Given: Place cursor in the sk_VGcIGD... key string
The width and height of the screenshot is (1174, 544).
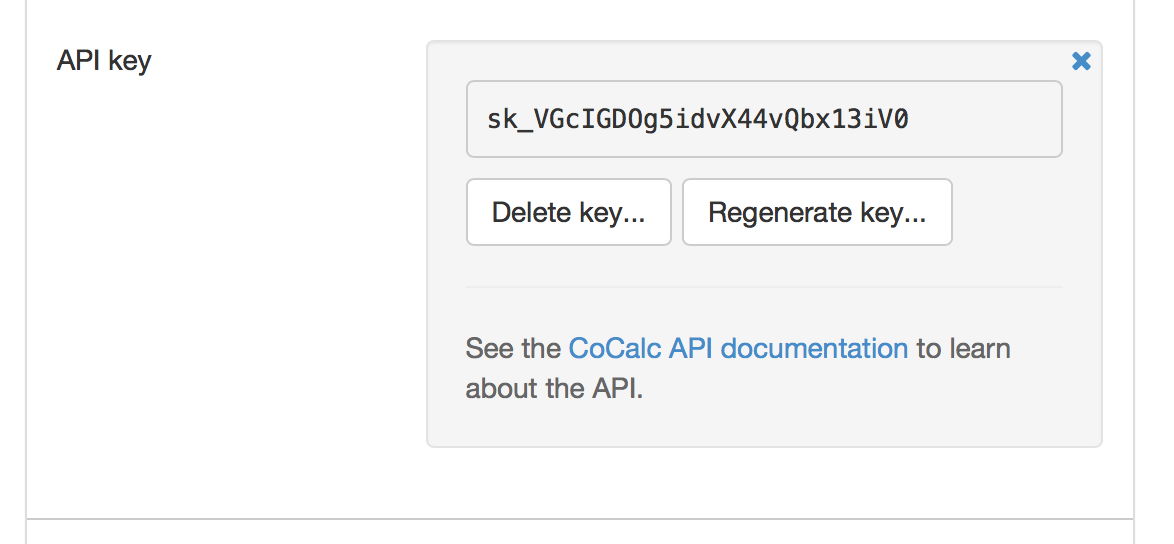Looking at the screenshot, I should [x=697, y=120].
